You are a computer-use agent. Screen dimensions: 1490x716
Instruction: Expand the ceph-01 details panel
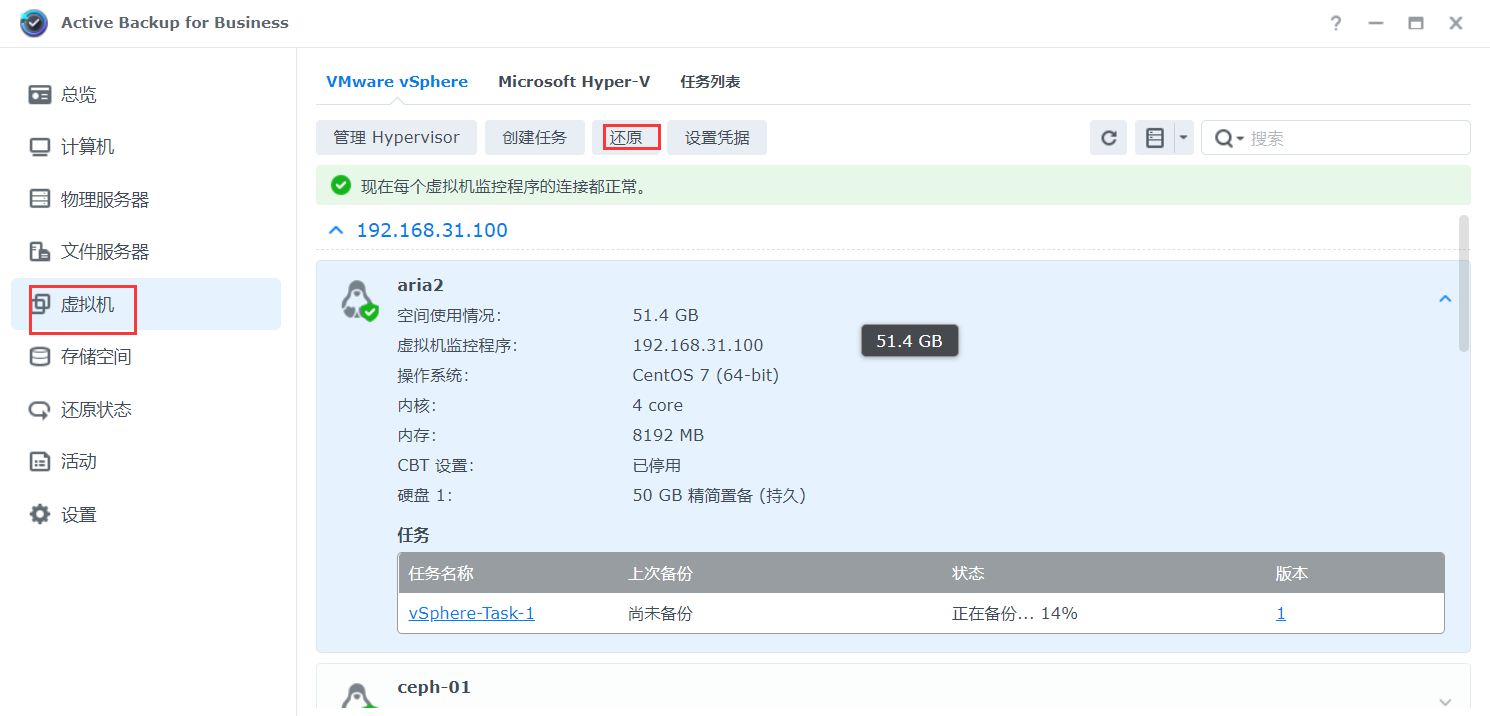coord(1444,702)
